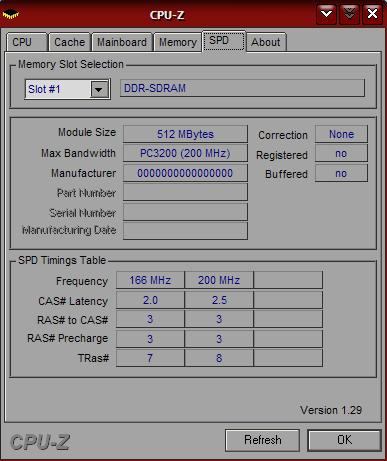Screen dimensions: 387x461
Task: Click the RAS# Precharge value under 200 MHz
Action: coord(219,339)
